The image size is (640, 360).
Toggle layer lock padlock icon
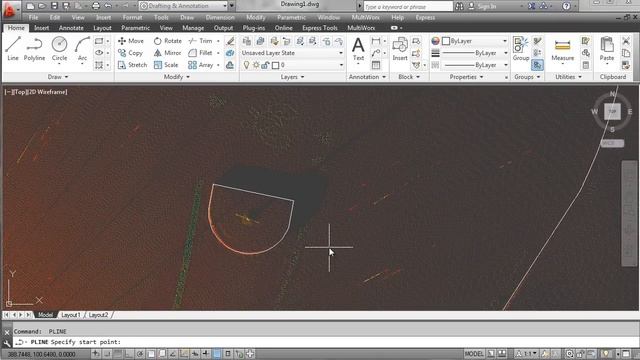point(265,65)
